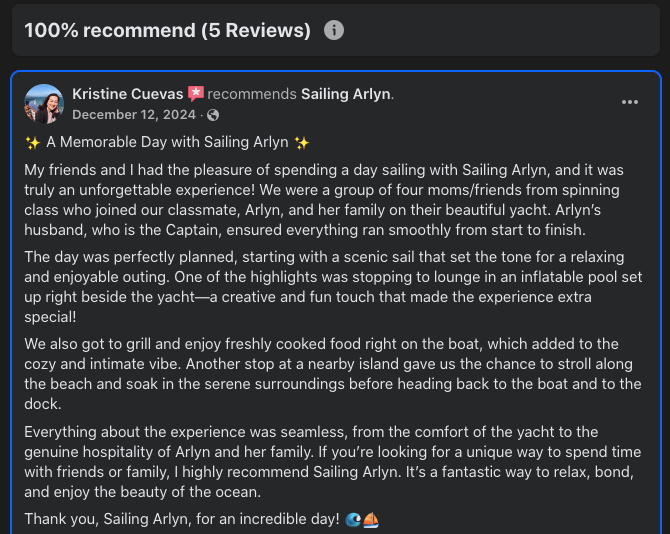Click the paragraph starting Everything about the experience
670x534 pixels.
320,462
